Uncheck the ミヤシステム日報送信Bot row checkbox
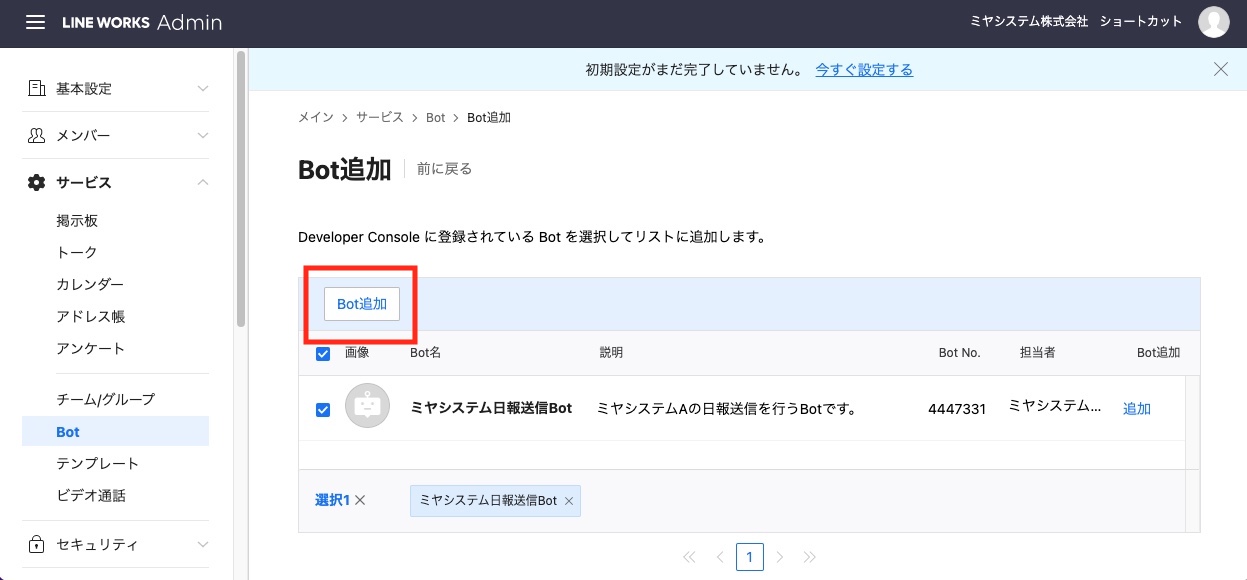This screenshot has height=580, width=1247. [x=323, y=409]
